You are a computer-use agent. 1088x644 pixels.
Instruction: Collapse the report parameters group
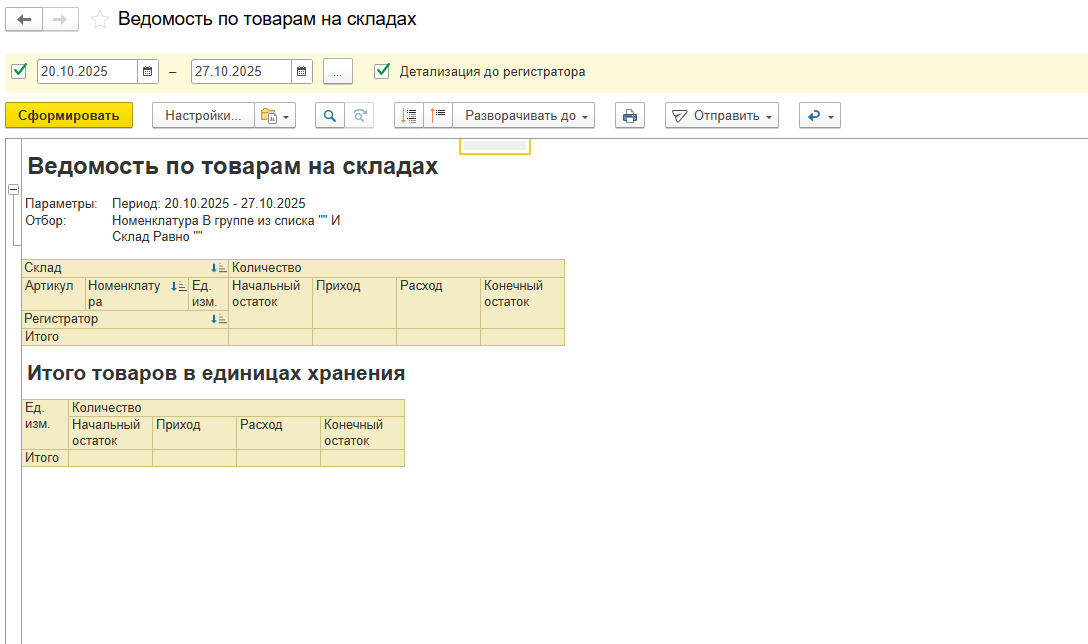tap(13, 190)
